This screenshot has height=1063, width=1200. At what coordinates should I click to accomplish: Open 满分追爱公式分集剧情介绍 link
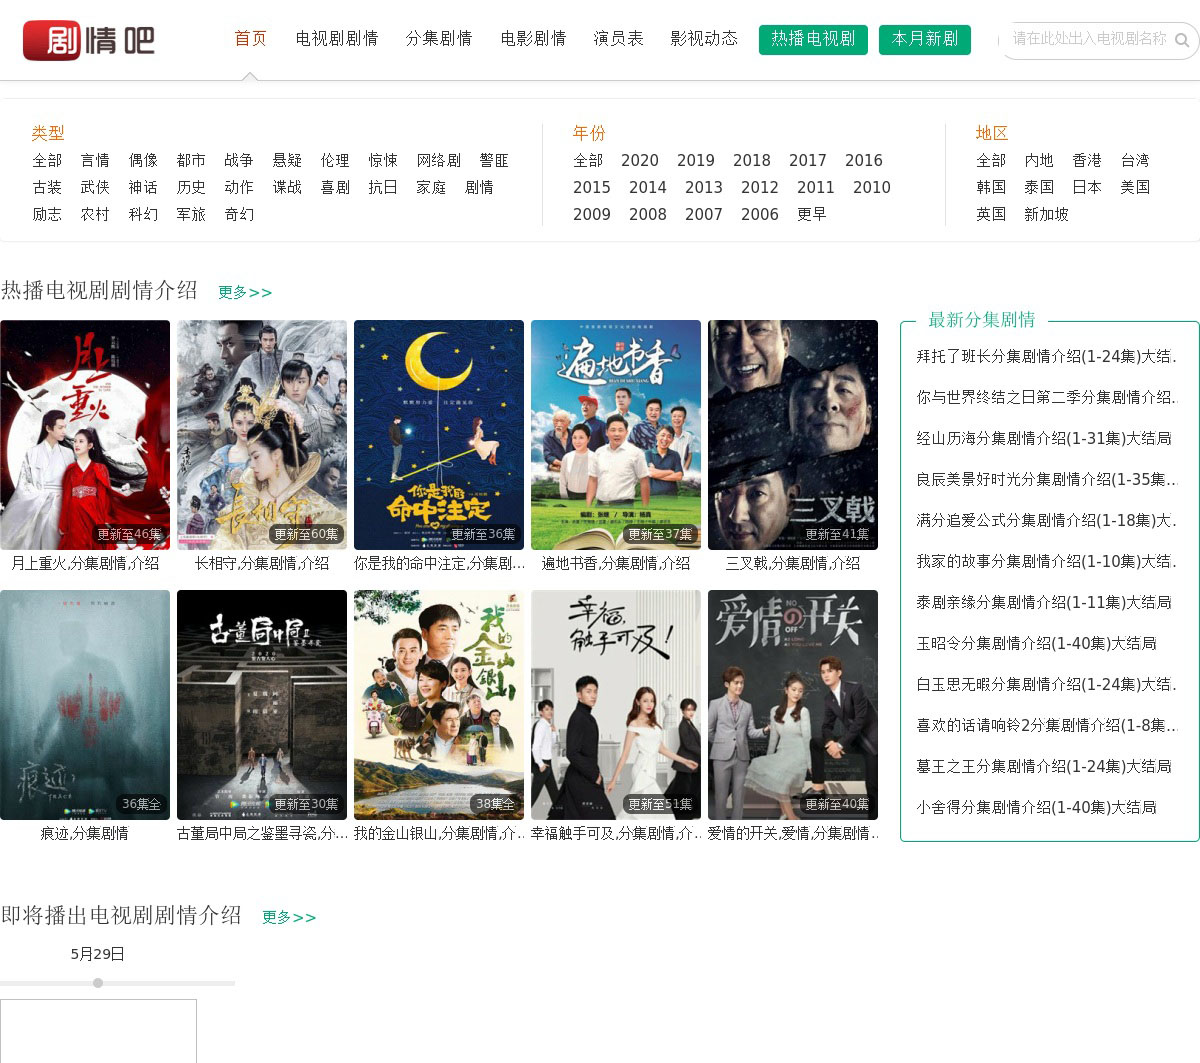coord(1047,521)
